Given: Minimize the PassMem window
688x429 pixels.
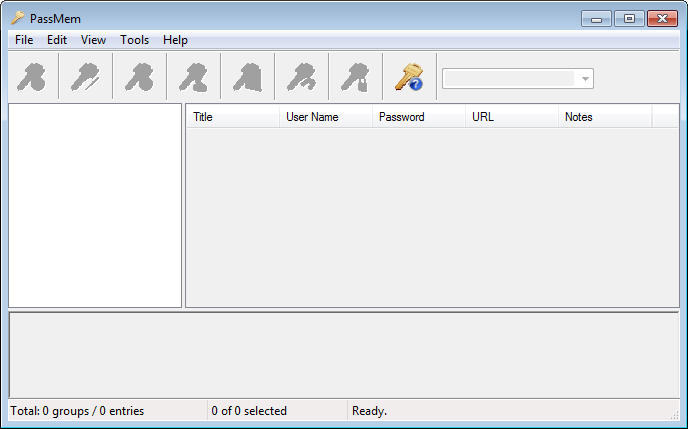Looking at the screenshot, I should click(596, 19).
